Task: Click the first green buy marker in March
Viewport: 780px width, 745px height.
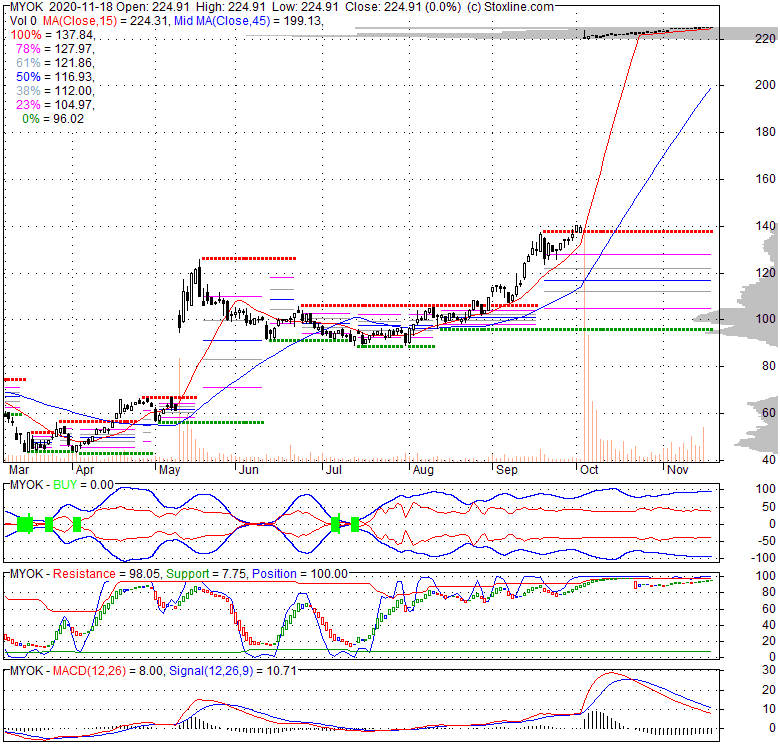Action: (25, 524)
